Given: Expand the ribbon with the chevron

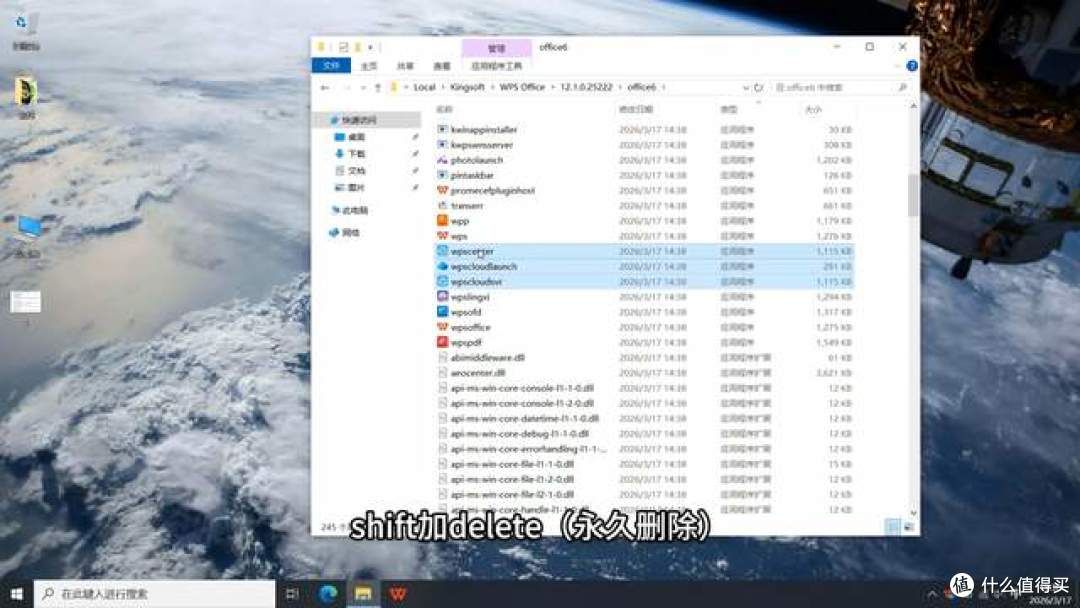Looking at the screenshot, I should [x=897, y=66].
